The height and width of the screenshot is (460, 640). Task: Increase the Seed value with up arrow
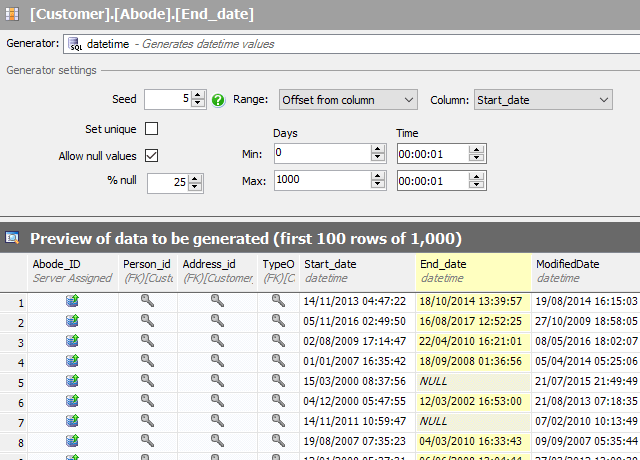pyautogui.click(x=198, y=95)
